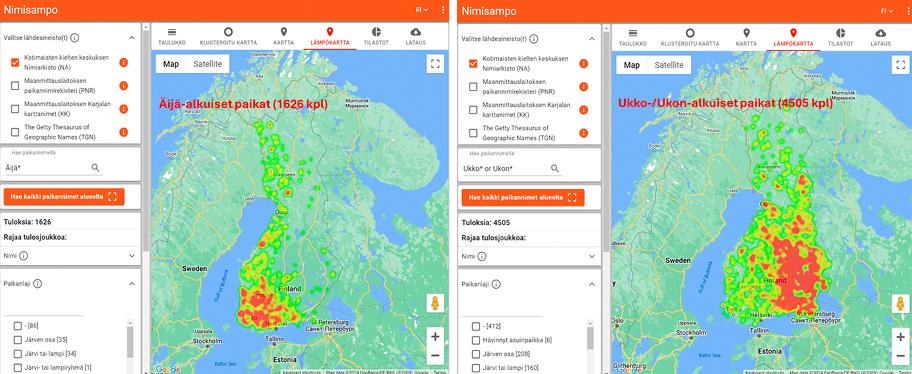This screenshot has width=912, height=374.
Task: Expand the Nimi filter in left window
Action: point(131,255)
